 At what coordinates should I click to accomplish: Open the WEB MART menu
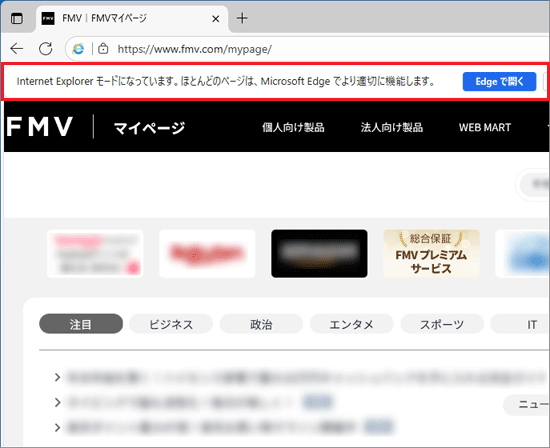[485, 127]
